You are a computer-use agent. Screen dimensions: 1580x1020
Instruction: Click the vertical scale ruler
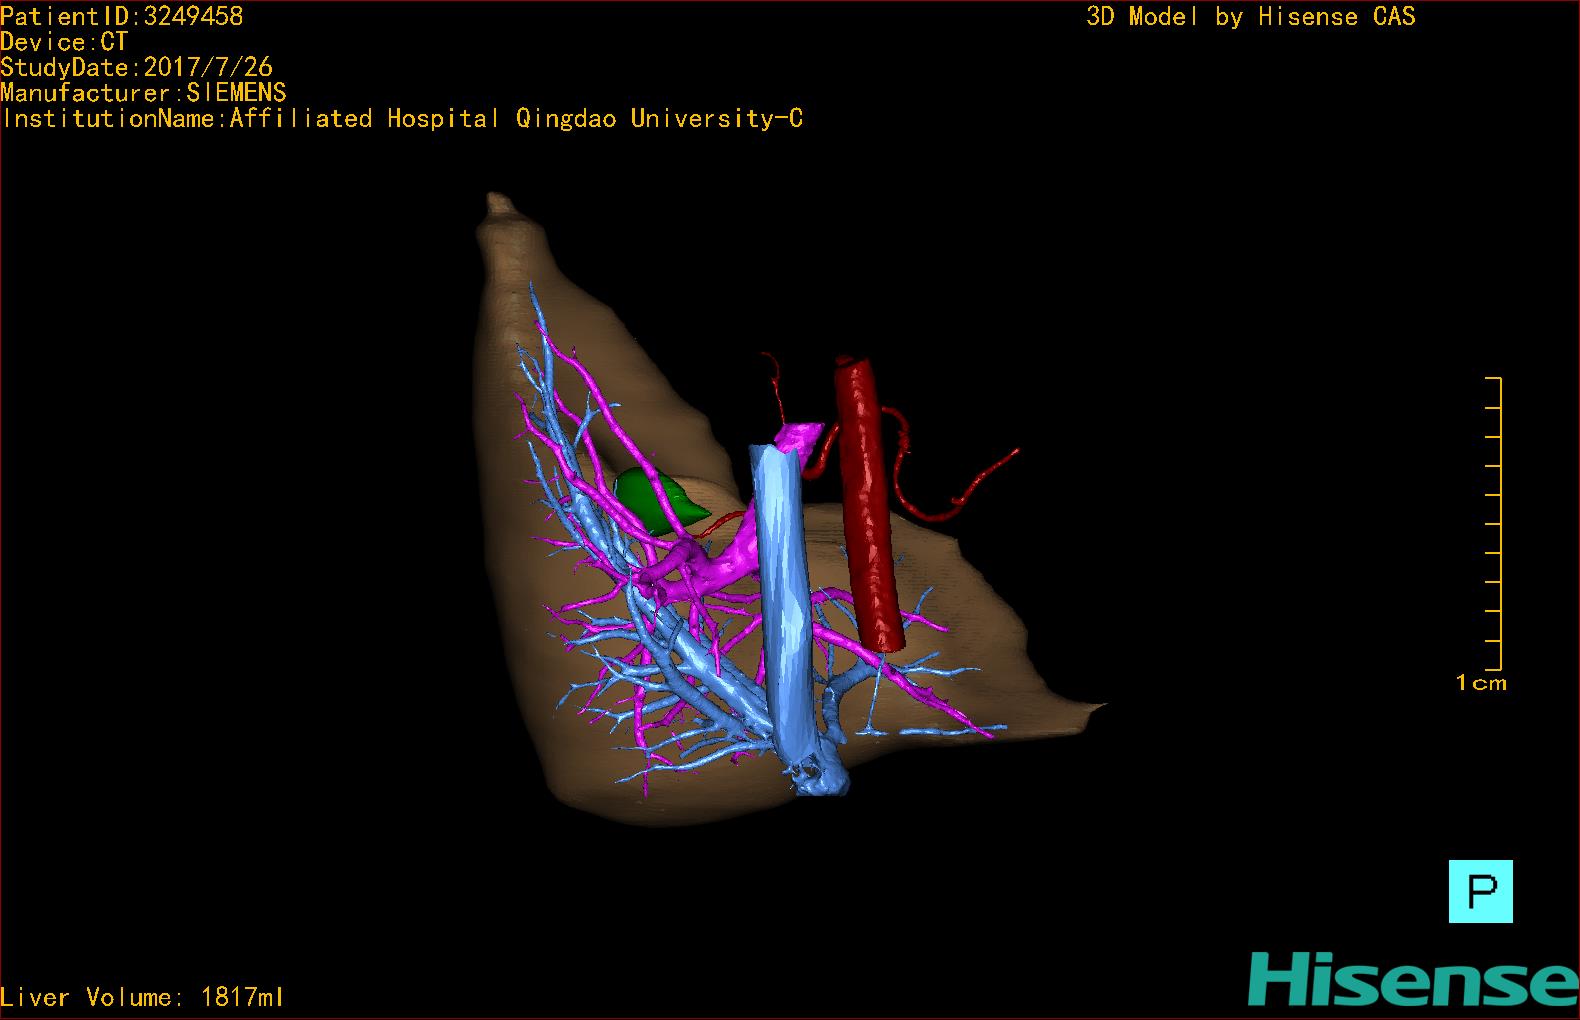1494,524
